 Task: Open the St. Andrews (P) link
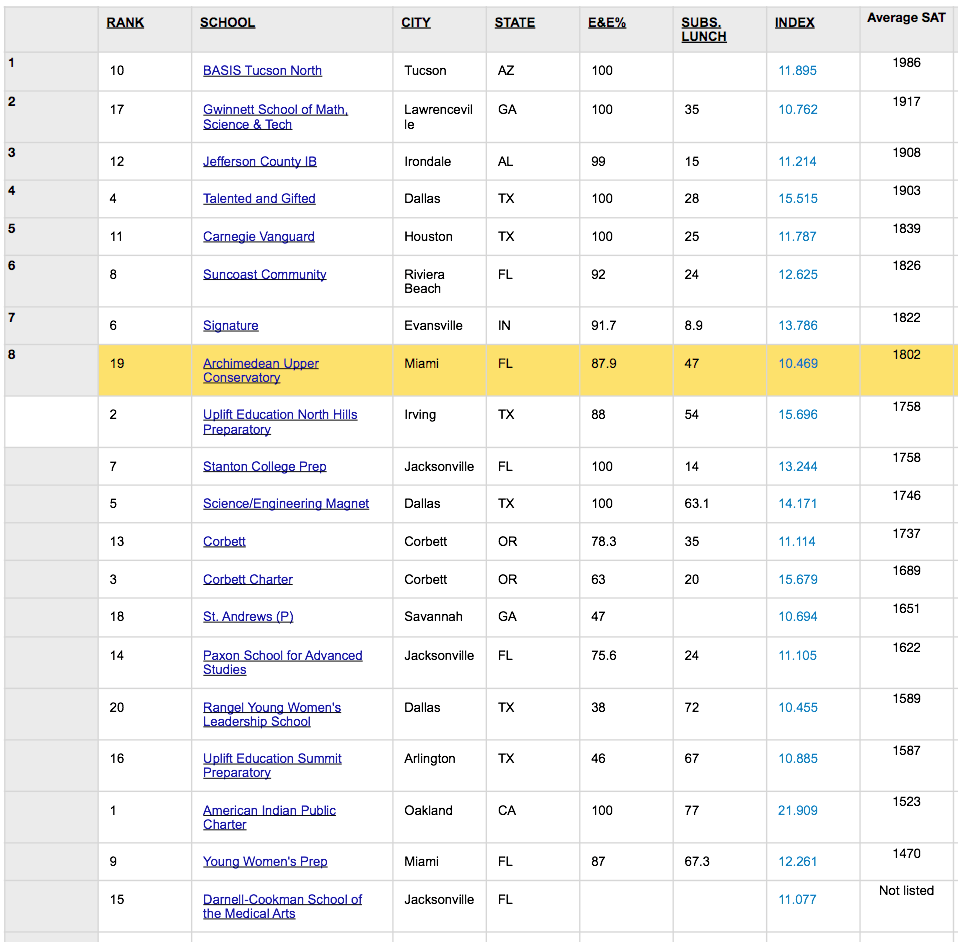(248, 616)
